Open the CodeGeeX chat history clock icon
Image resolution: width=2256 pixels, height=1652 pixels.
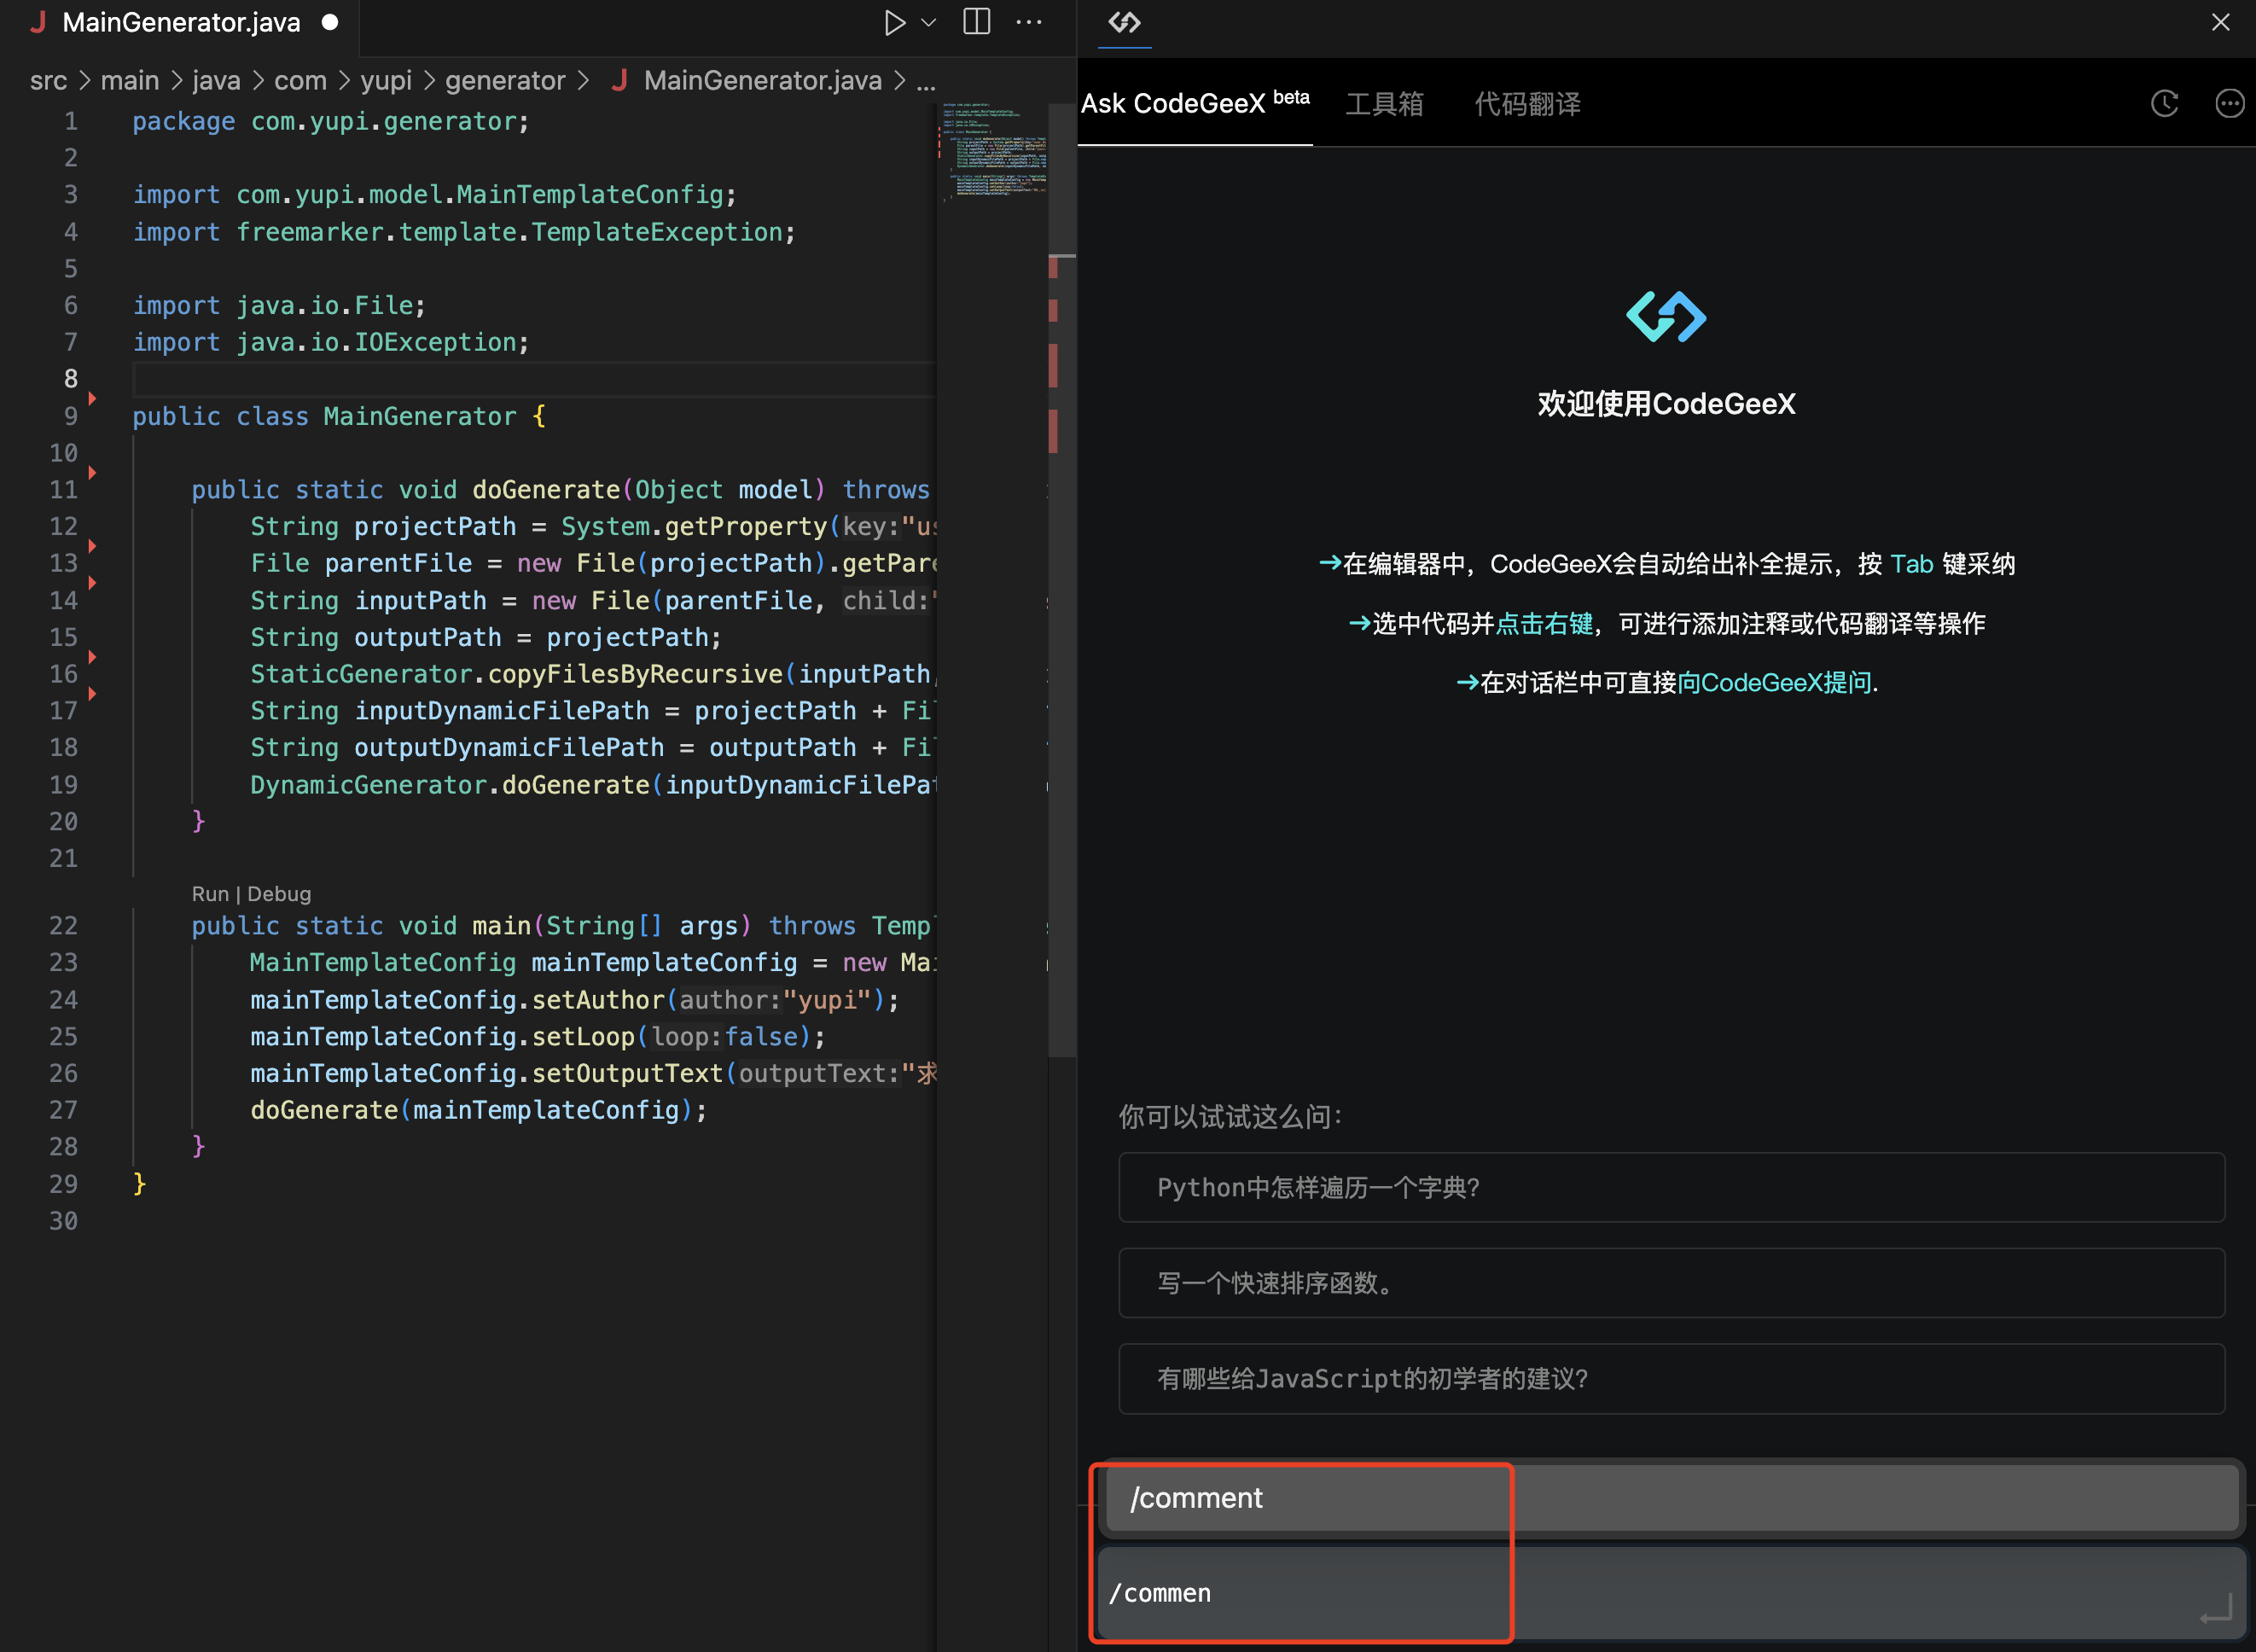click(2164, 103)
